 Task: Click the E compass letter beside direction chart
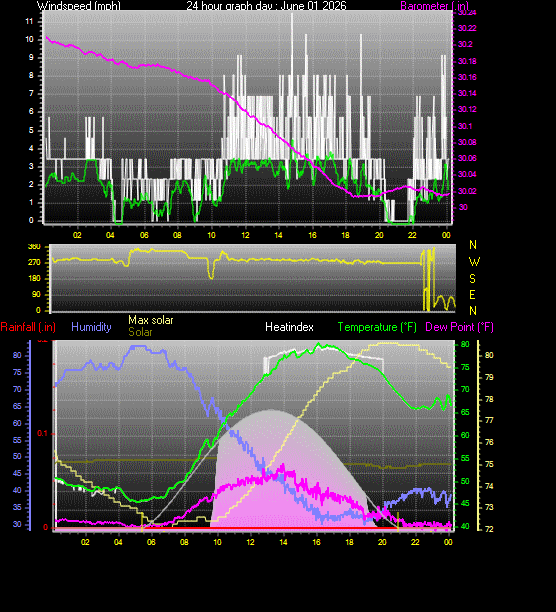pyautogui.click(x=473, y=295)
